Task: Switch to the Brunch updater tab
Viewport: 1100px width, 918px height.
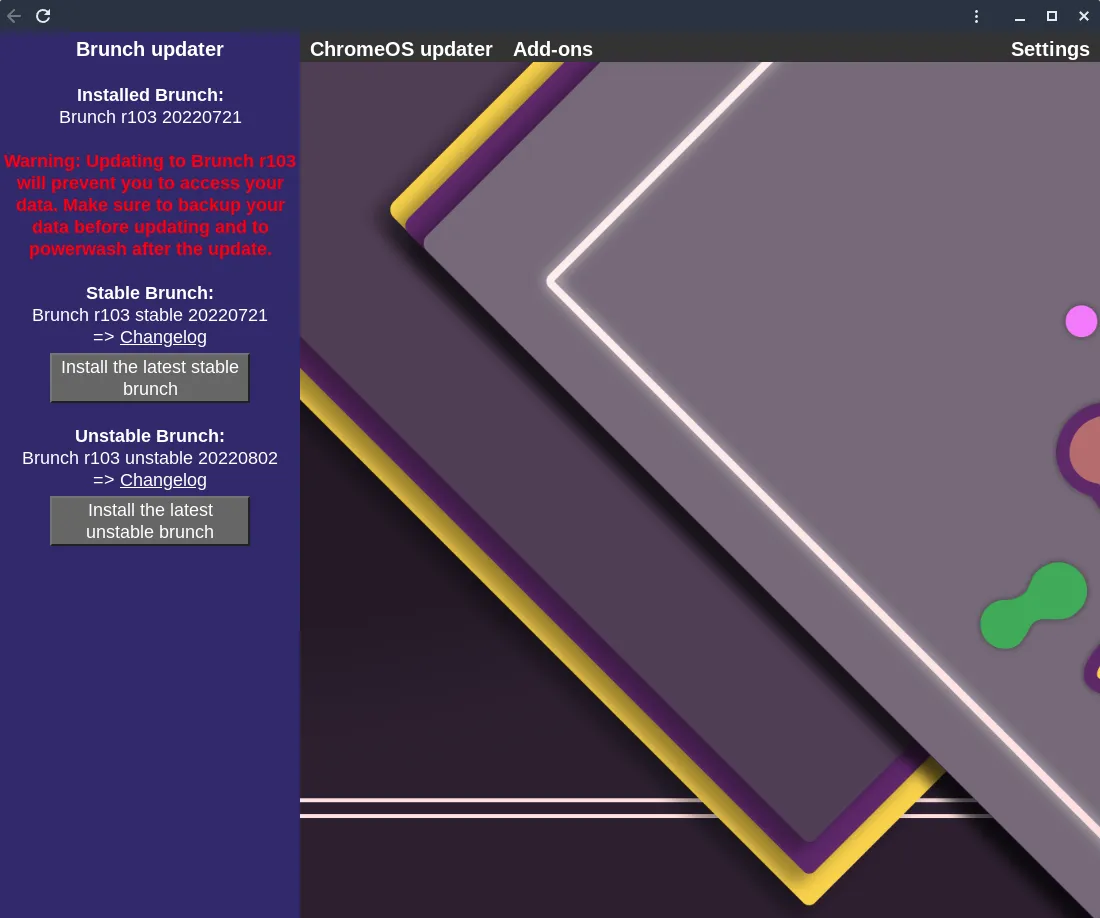Action: click(150, 49)
